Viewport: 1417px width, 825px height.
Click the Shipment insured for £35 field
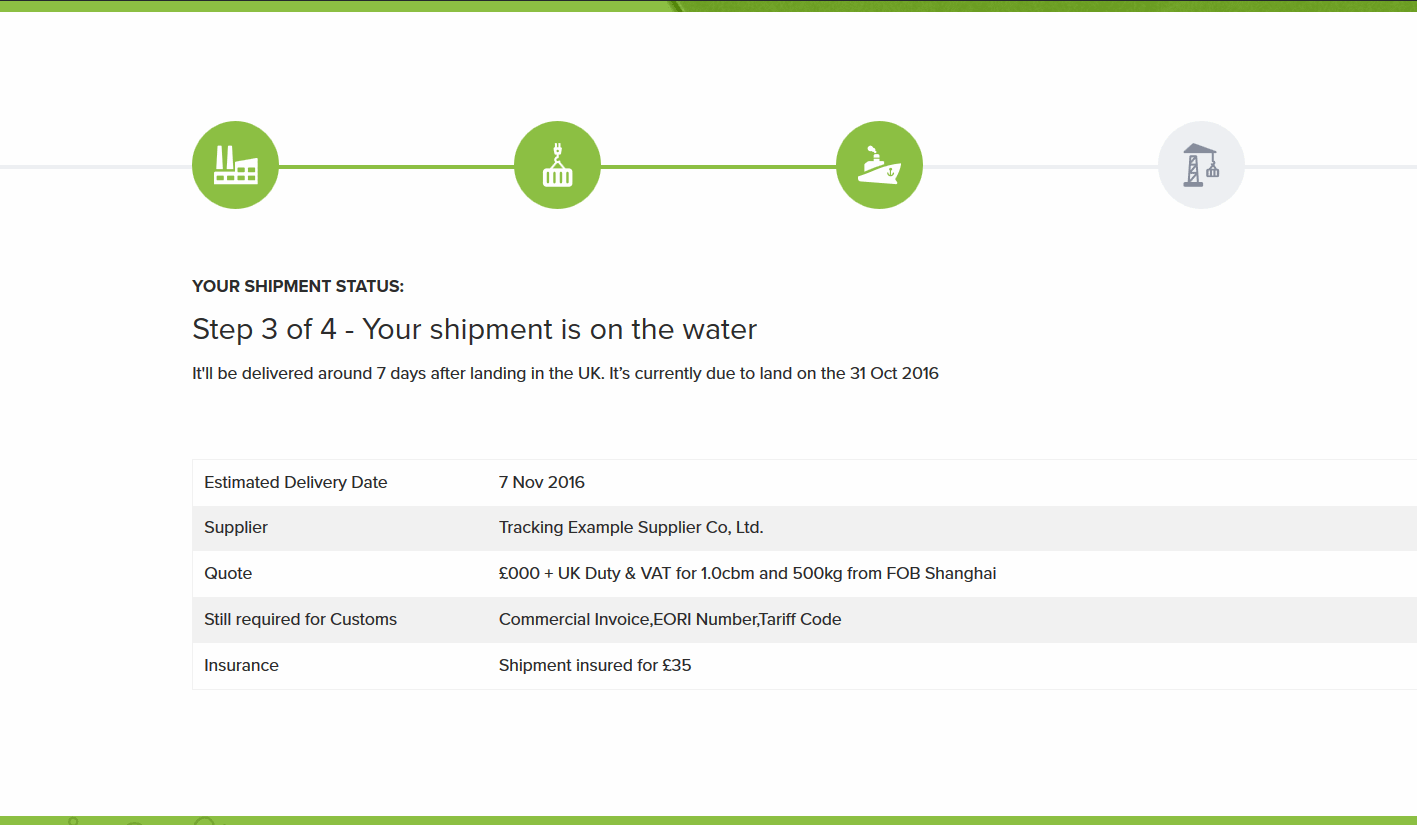click(594, 665)
